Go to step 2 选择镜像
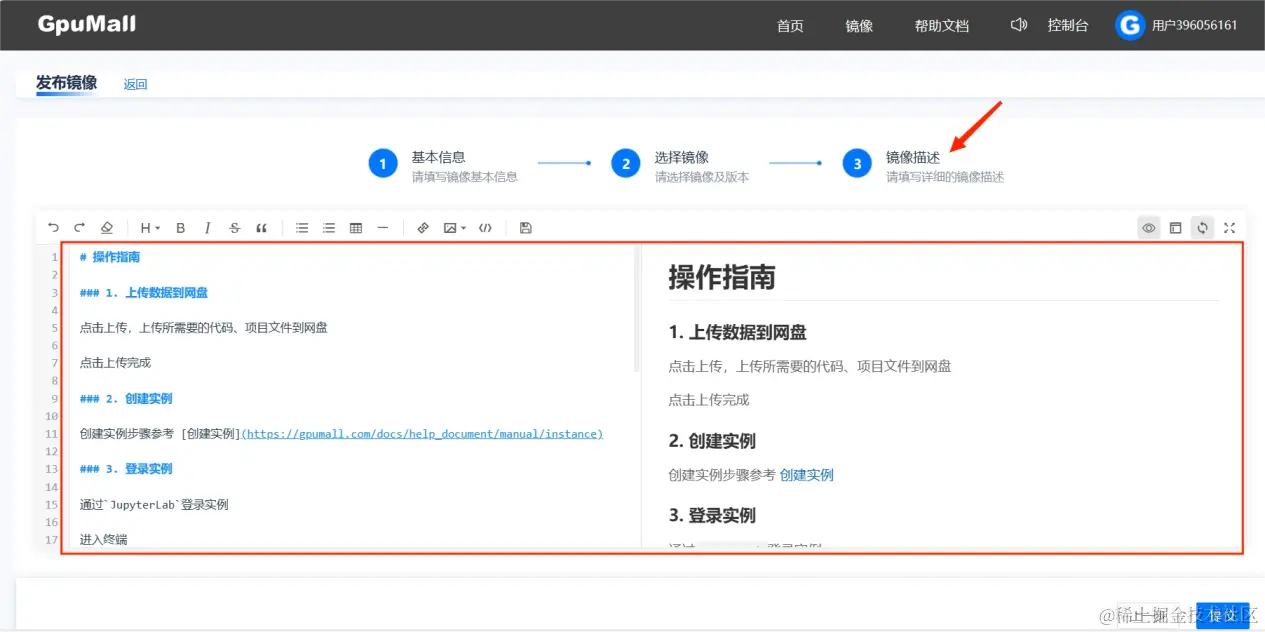Image resolution: width=1265 pixels, height=632 pixels. [x=682, y=157]
